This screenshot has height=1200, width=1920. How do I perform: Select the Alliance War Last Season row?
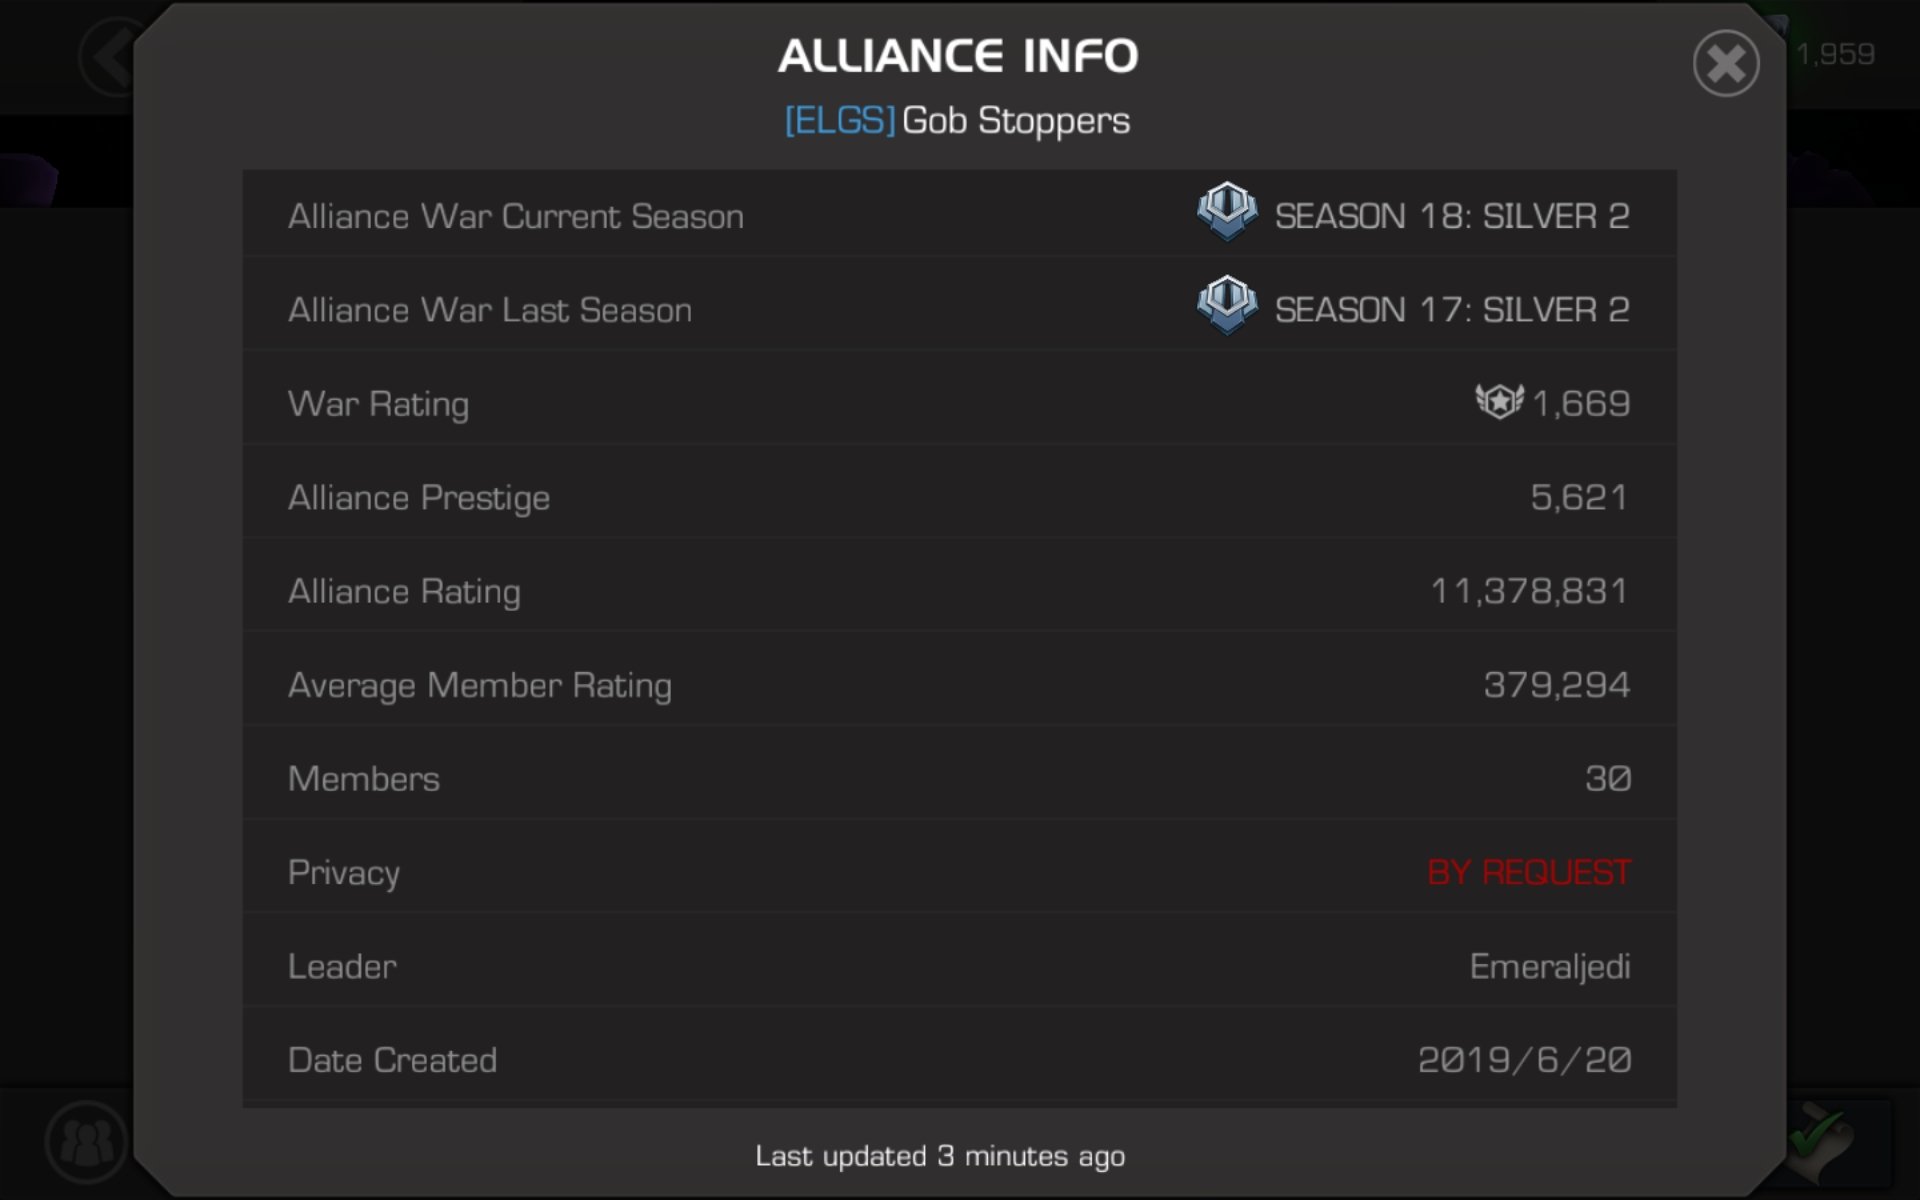(959, 308)
